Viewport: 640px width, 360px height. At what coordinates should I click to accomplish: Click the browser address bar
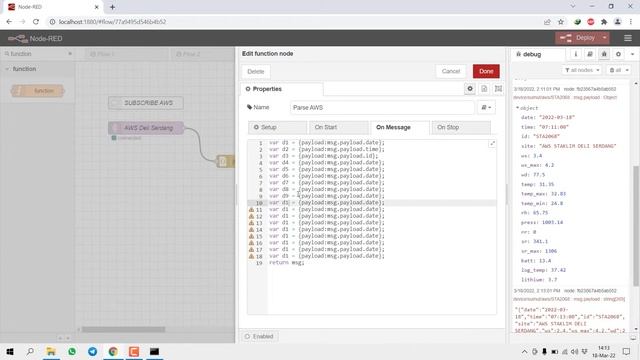pos(294,22)
